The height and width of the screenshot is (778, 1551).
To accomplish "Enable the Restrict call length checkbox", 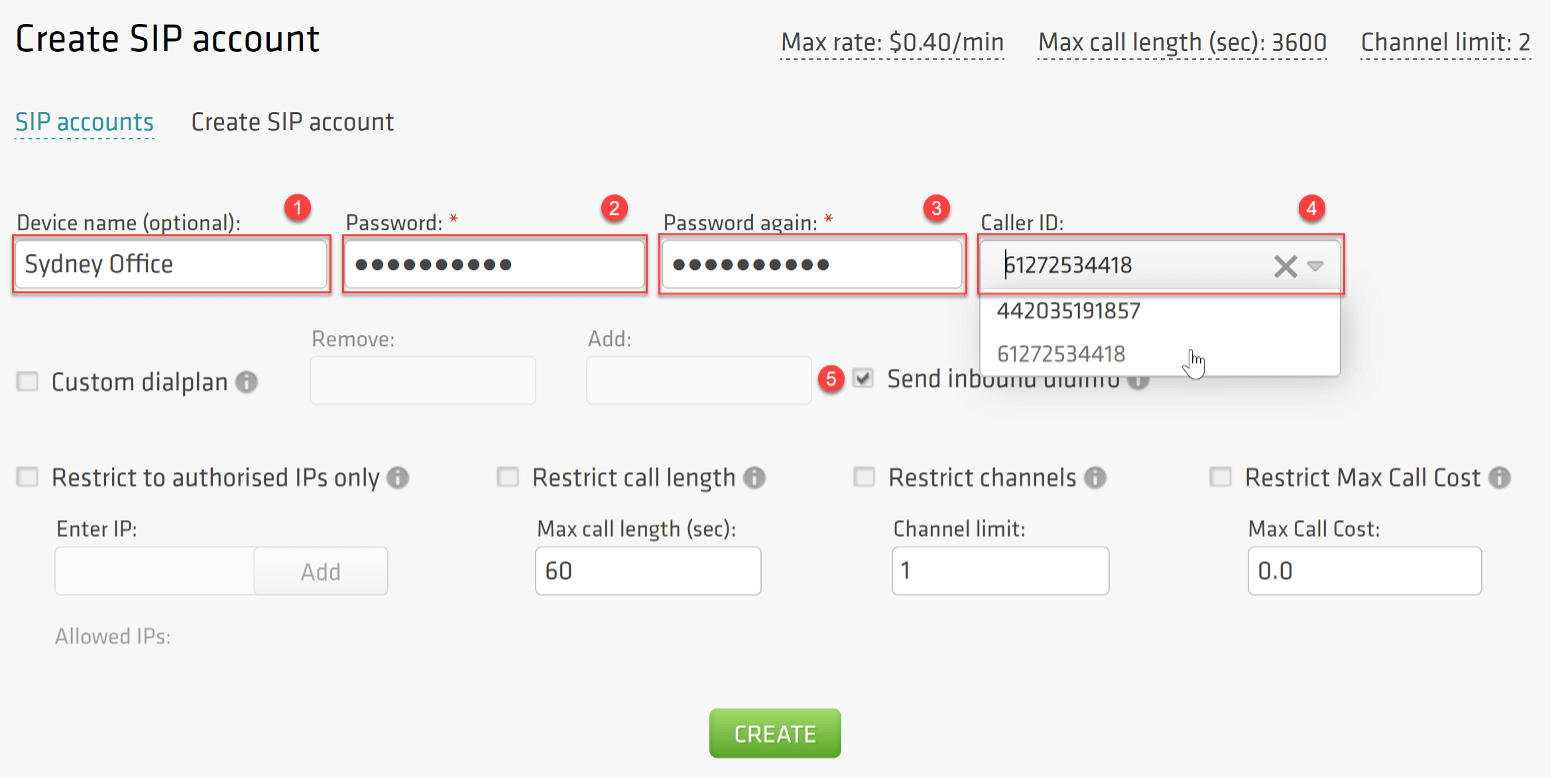I will (508, 477).
